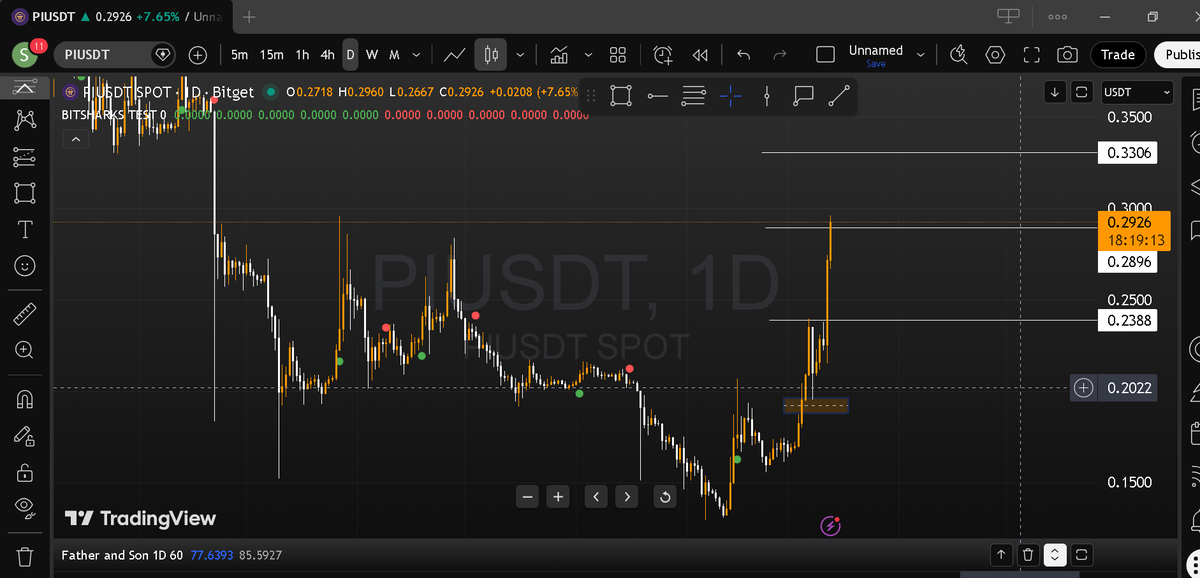Open the emoji/icons tool in left sidebar
This screenshot has height=578, width=1200.
25,267
